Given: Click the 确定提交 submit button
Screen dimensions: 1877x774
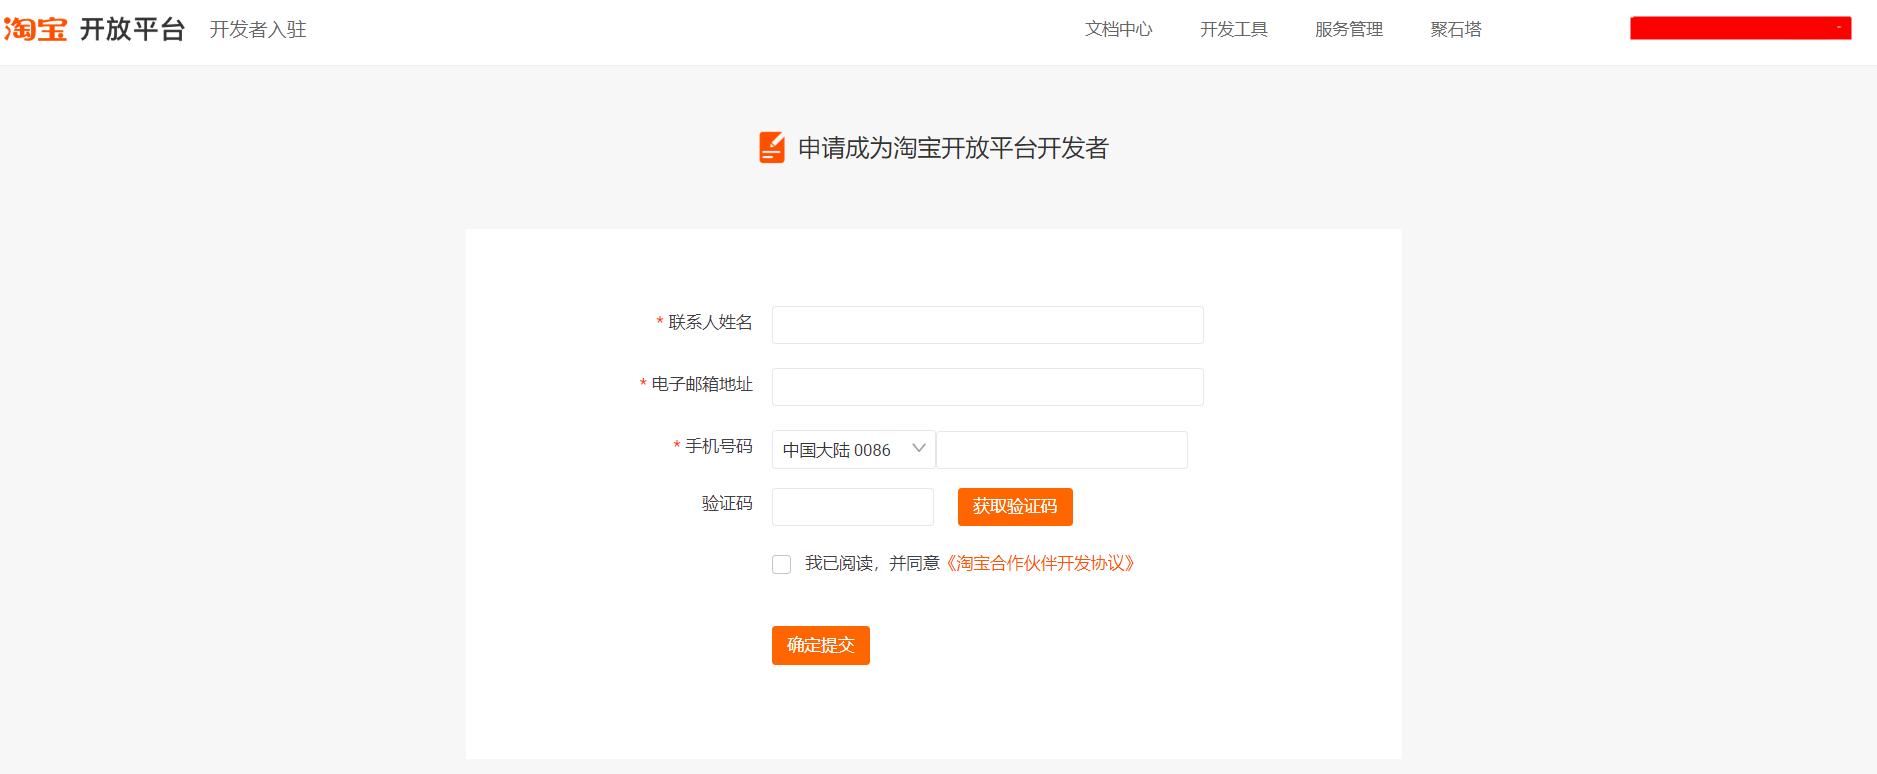Looking at the screenshot, I should point(821,645).
